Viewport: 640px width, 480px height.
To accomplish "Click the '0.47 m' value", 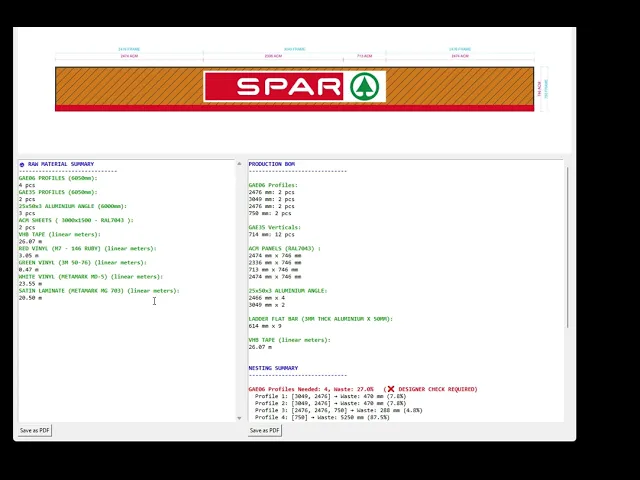I will [x=29, y=269].
